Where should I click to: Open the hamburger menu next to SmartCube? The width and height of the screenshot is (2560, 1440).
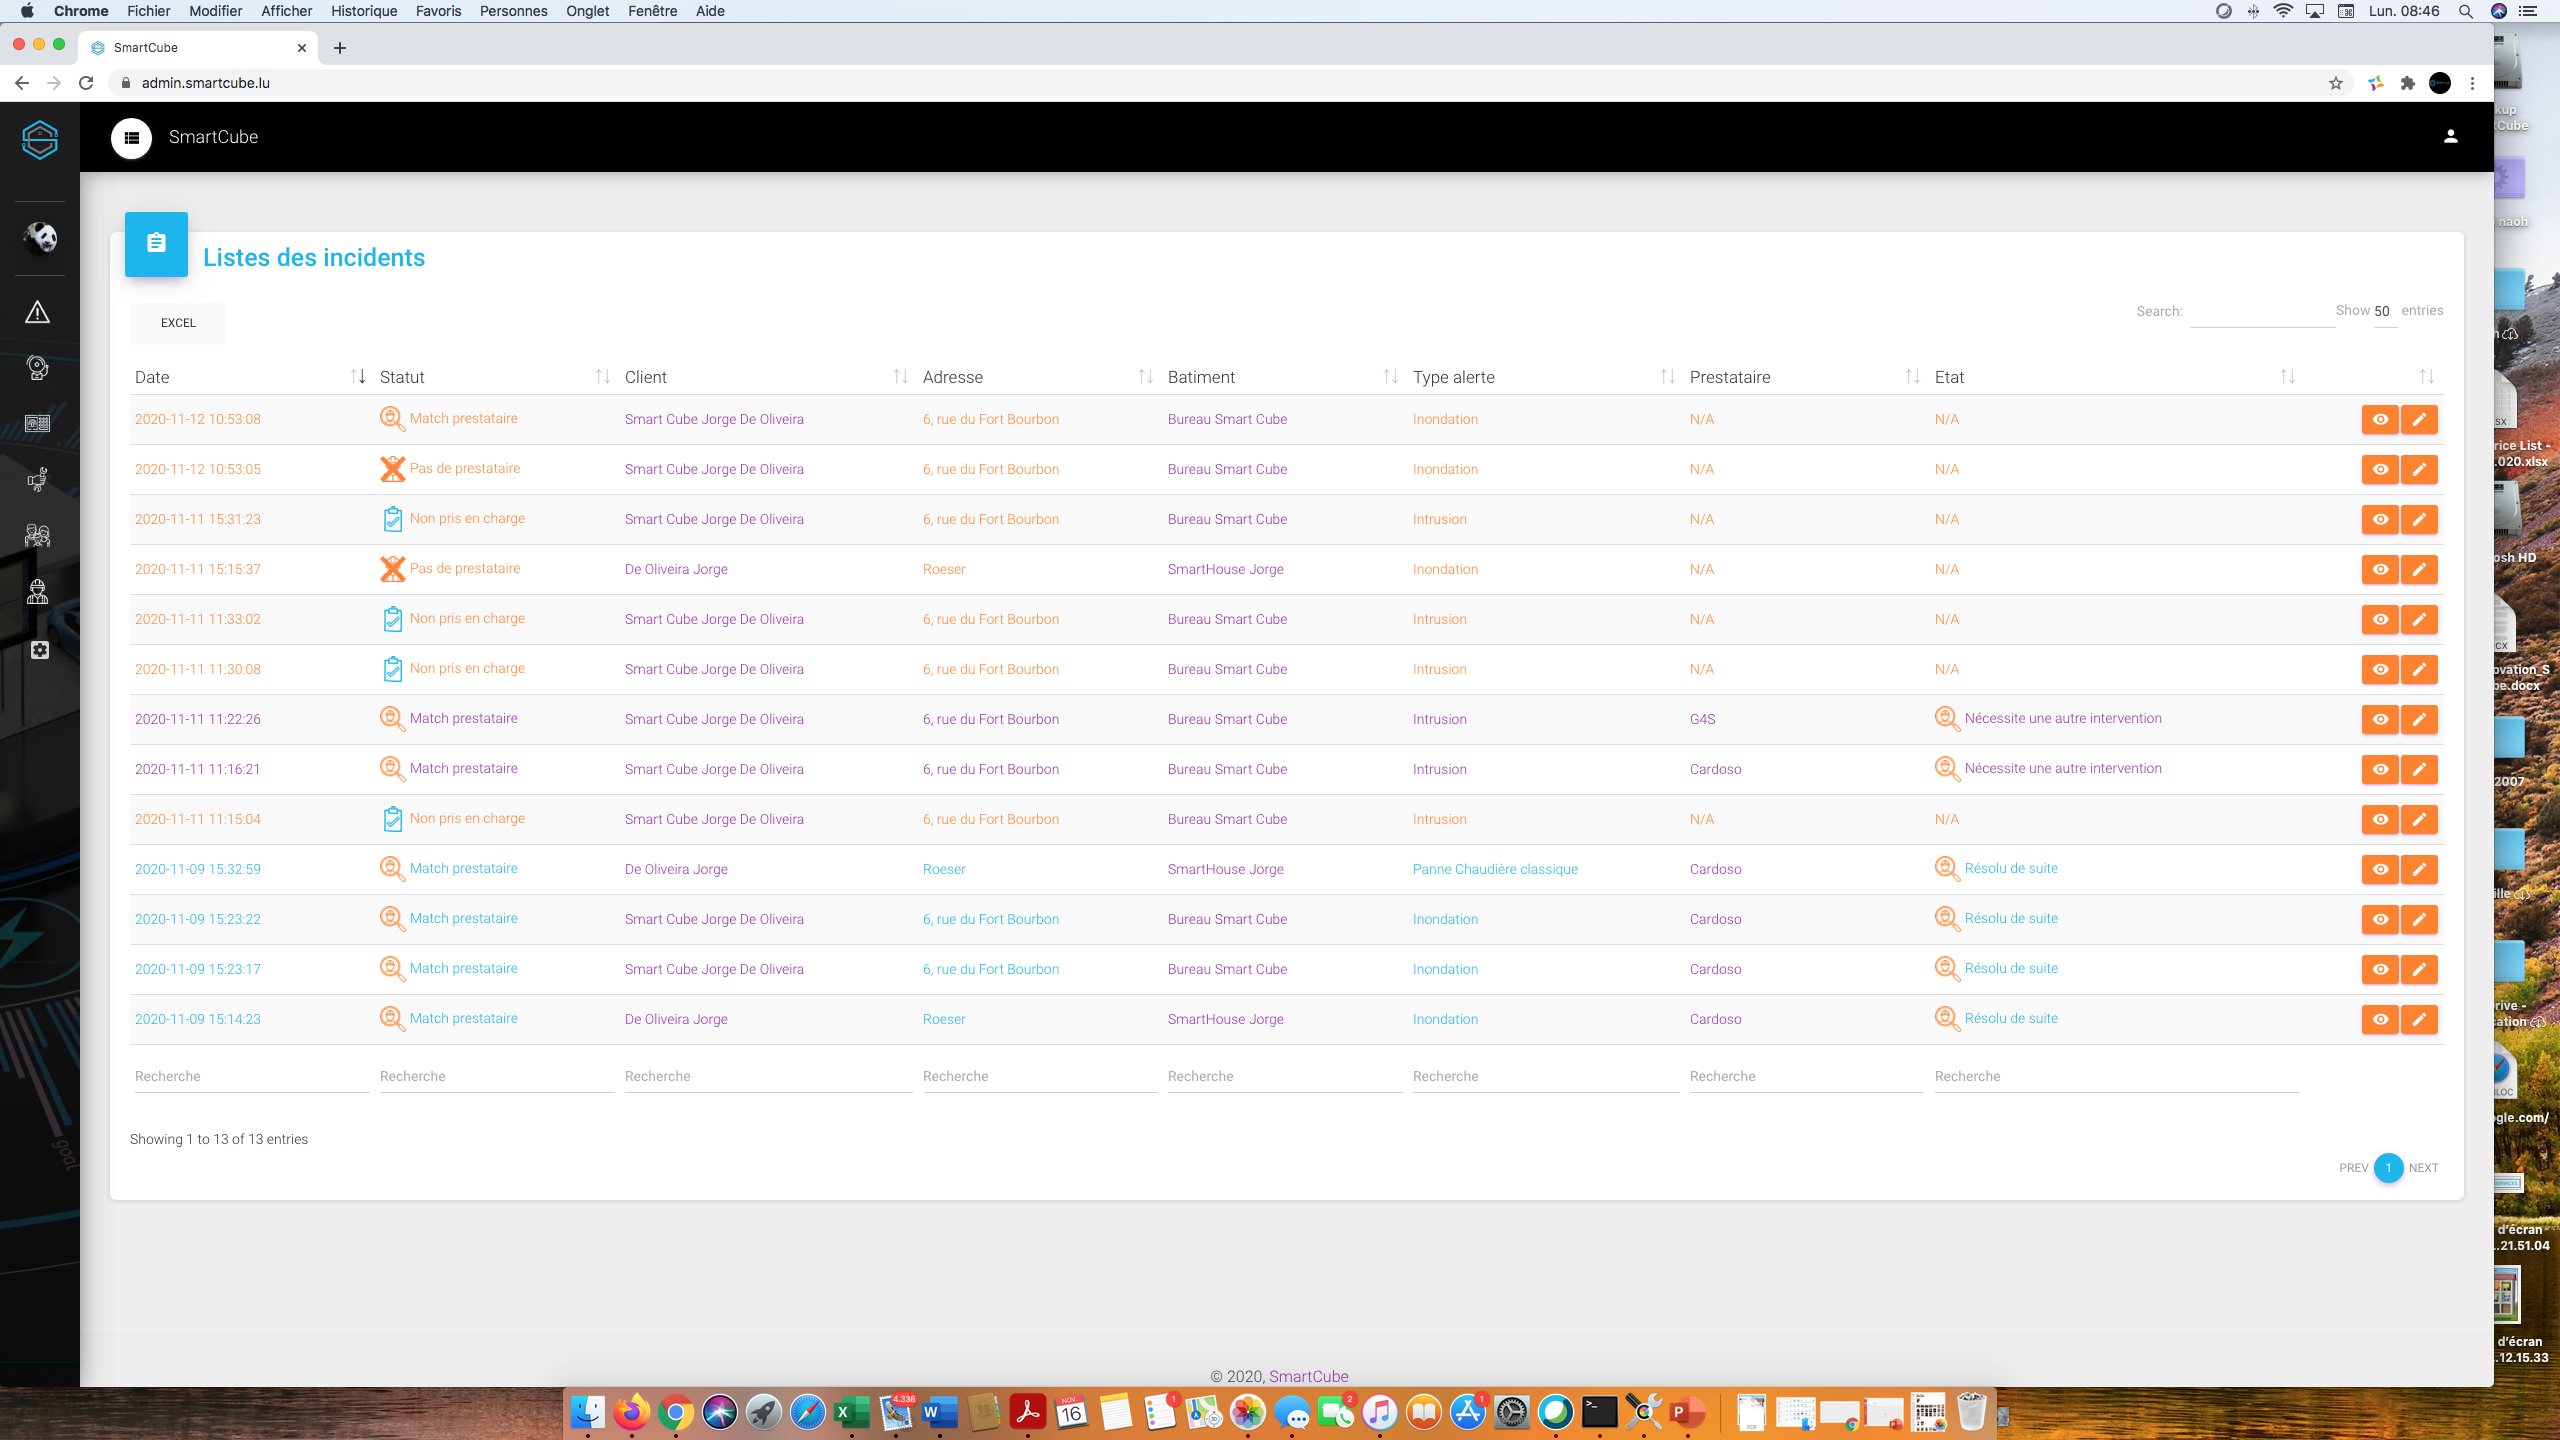(x=131, y=137)
